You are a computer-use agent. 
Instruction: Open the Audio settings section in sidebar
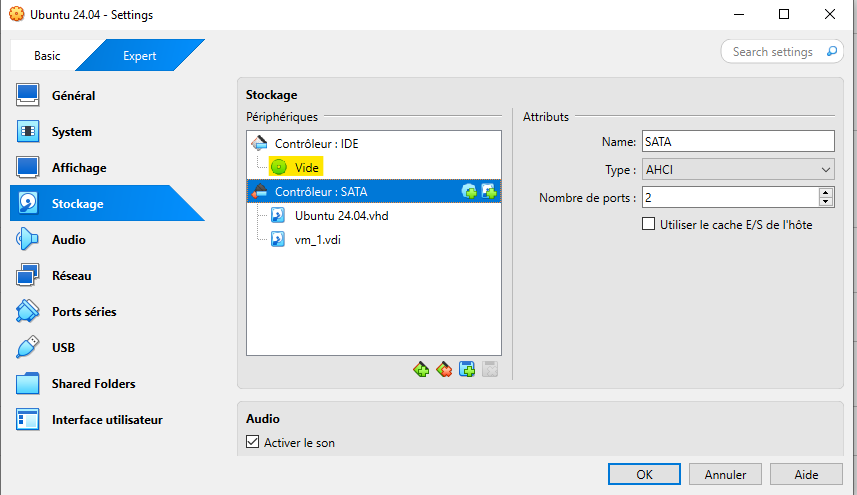68,240
